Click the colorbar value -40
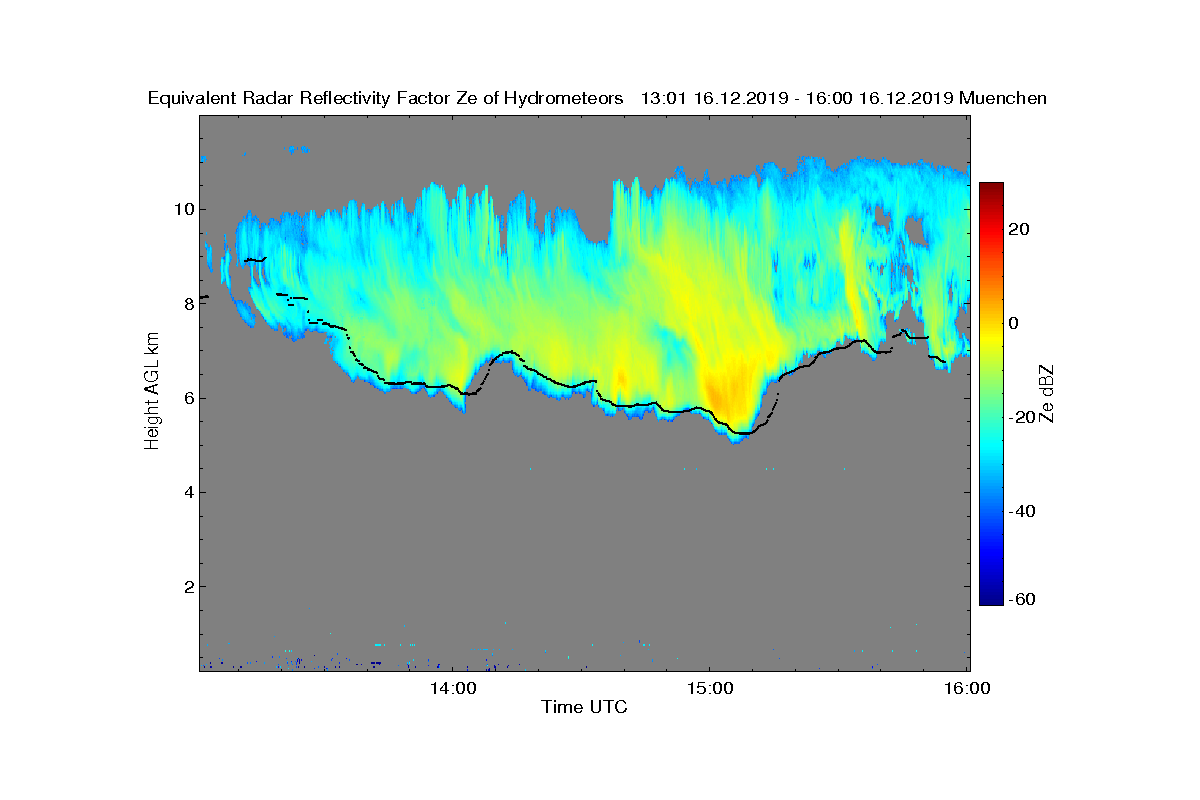 pos(1022,512)
